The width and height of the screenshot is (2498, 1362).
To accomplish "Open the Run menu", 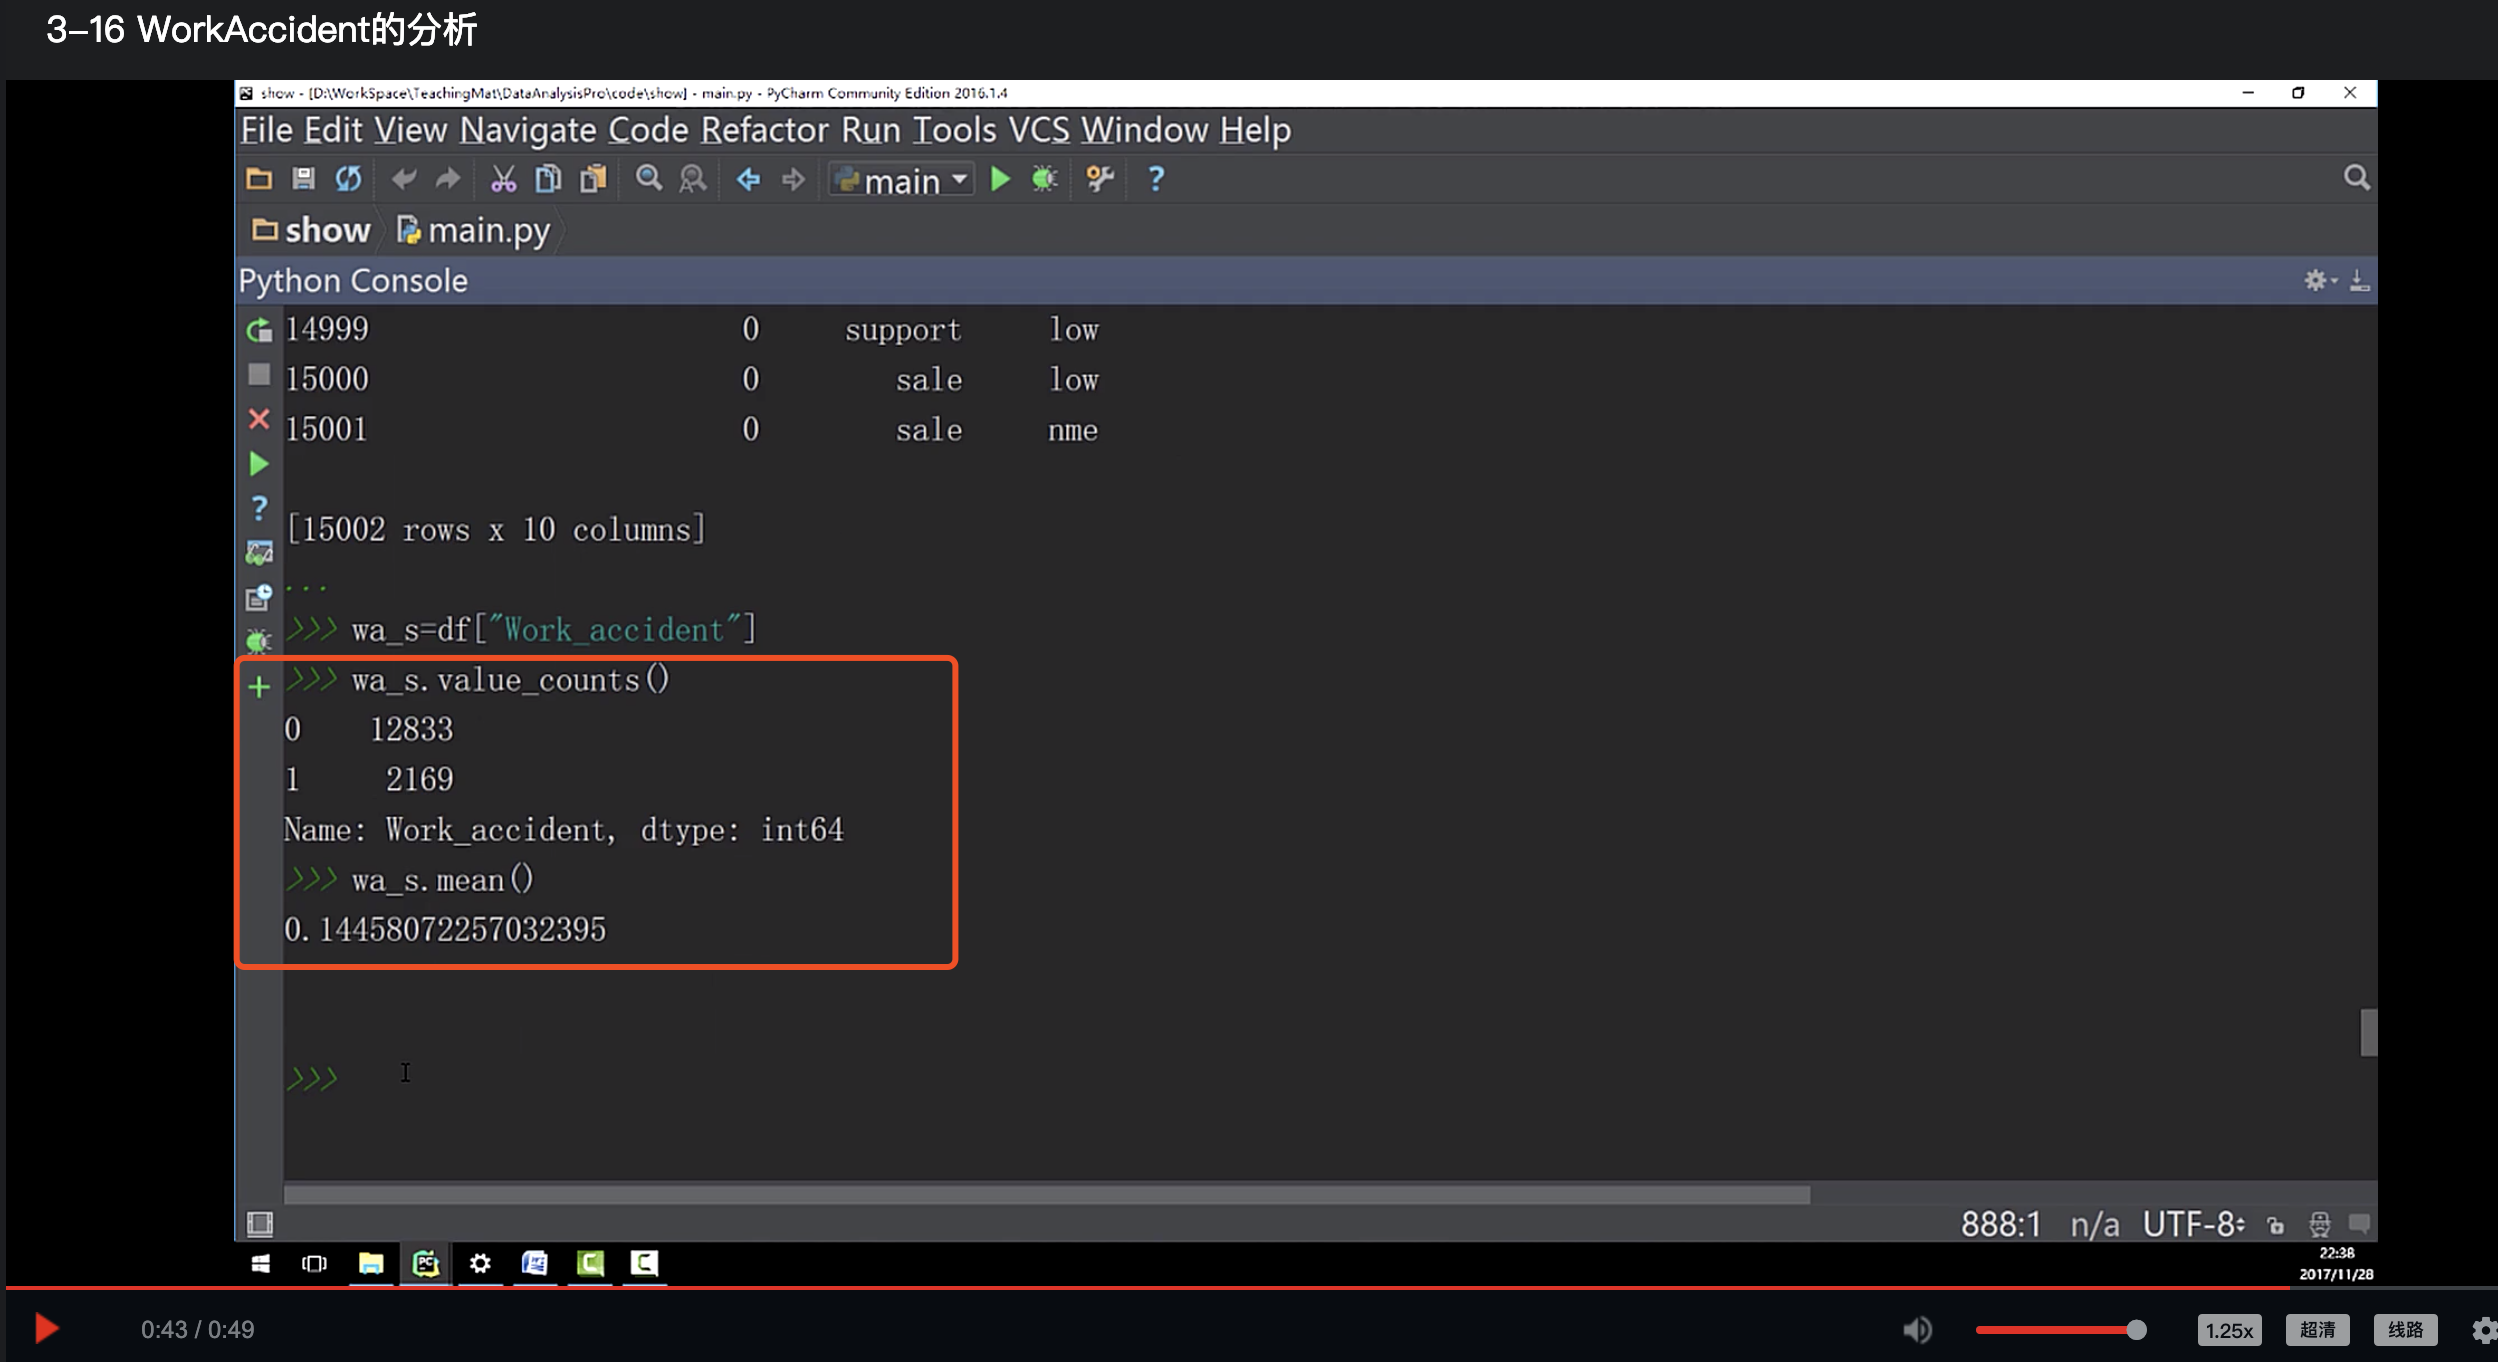I will point(871,130).
